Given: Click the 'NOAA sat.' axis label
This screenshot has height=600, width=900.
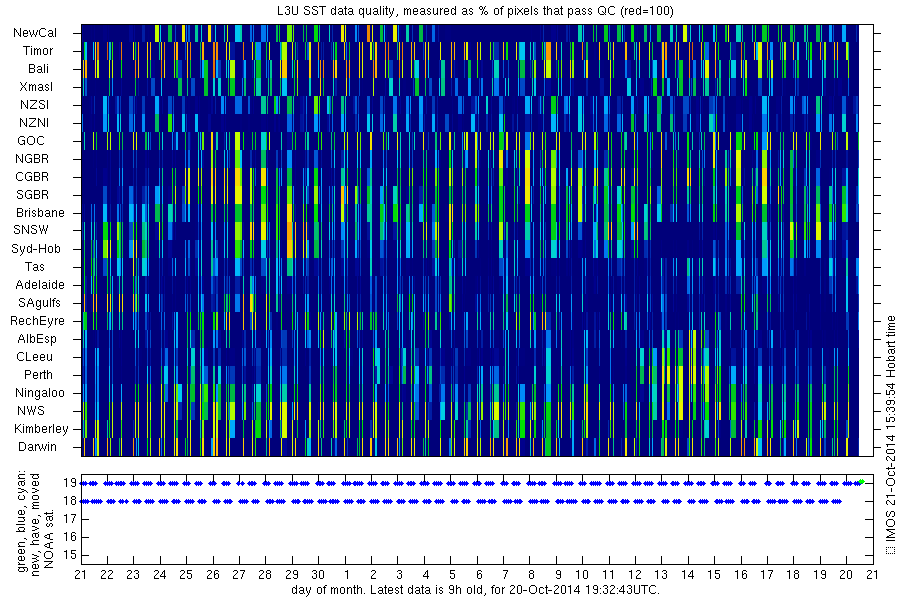Looking at the screenshot, I should (x=49, y=539).
